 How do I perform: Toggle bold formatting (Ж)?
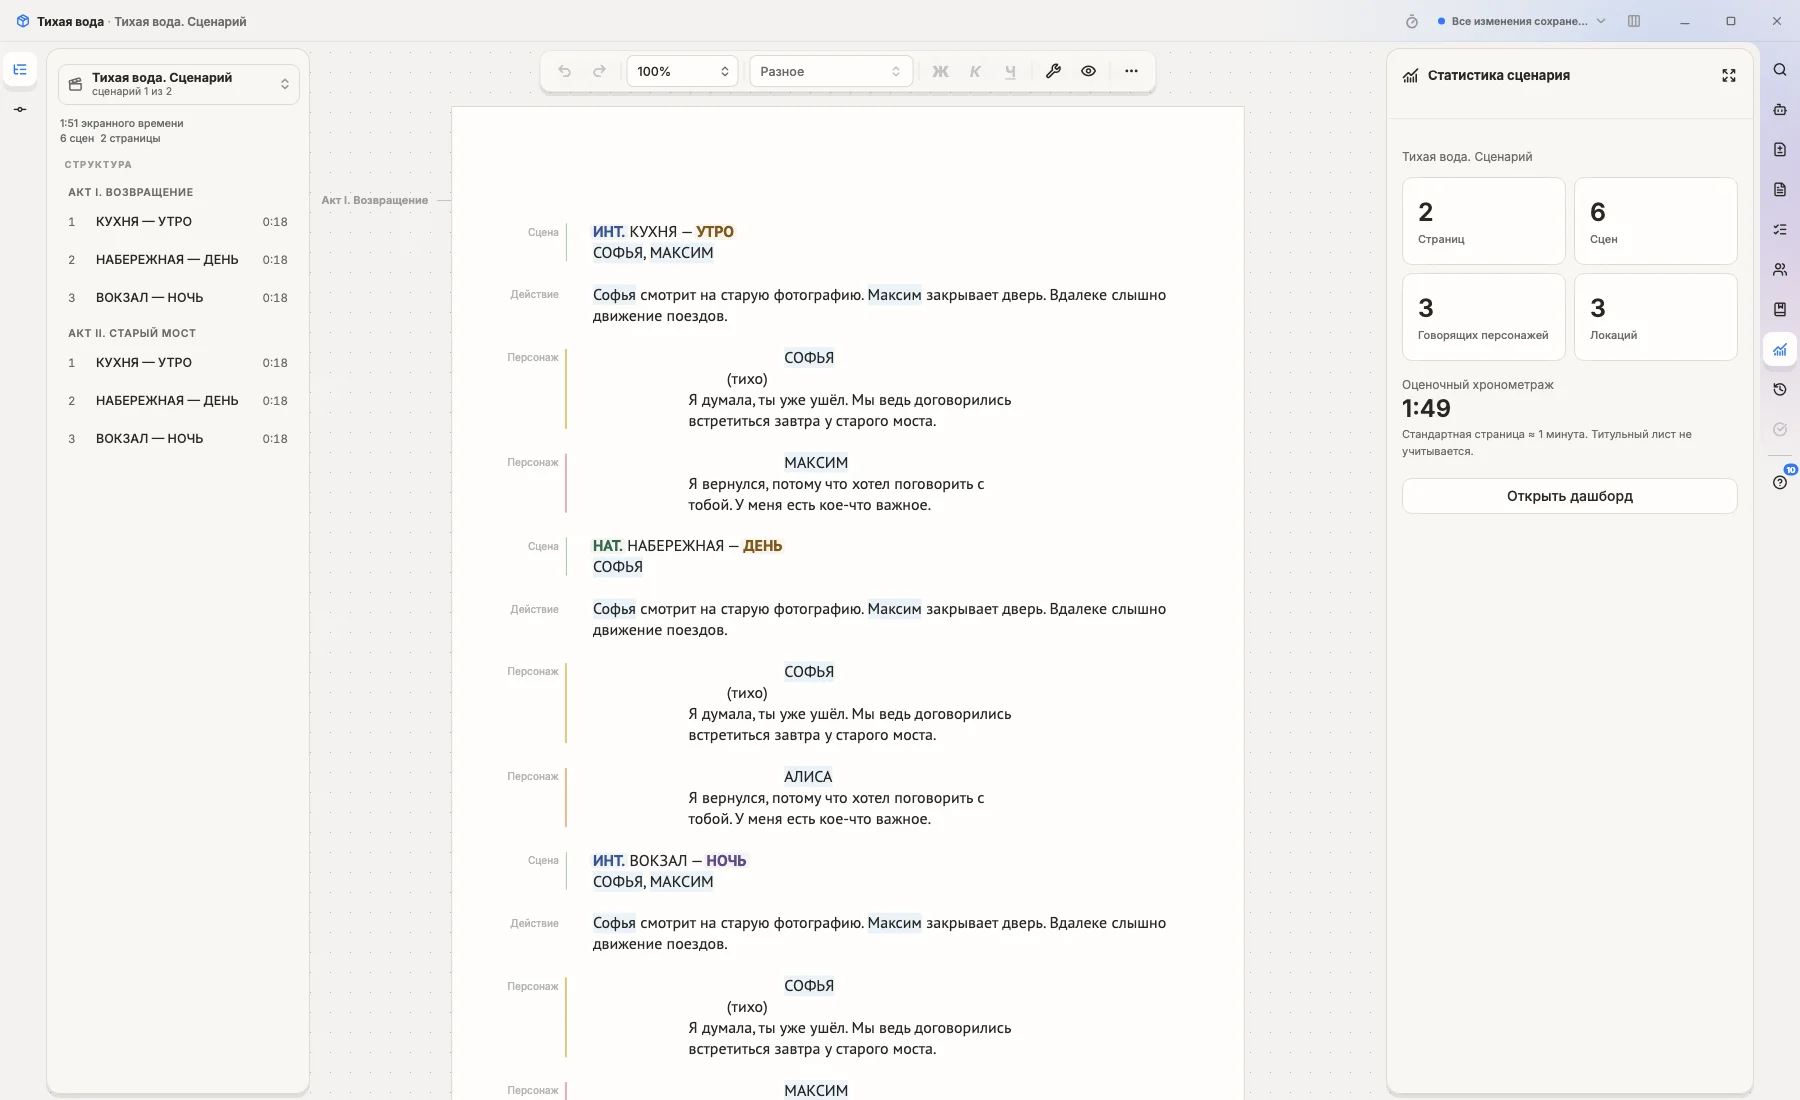[x=940, y=71]
